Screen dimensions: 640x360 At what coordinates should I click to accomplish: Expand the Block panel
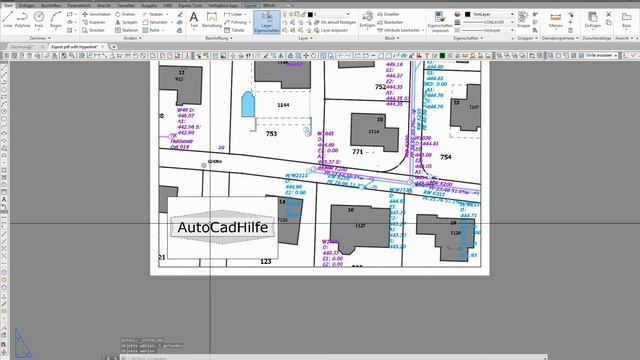(392, 38)
